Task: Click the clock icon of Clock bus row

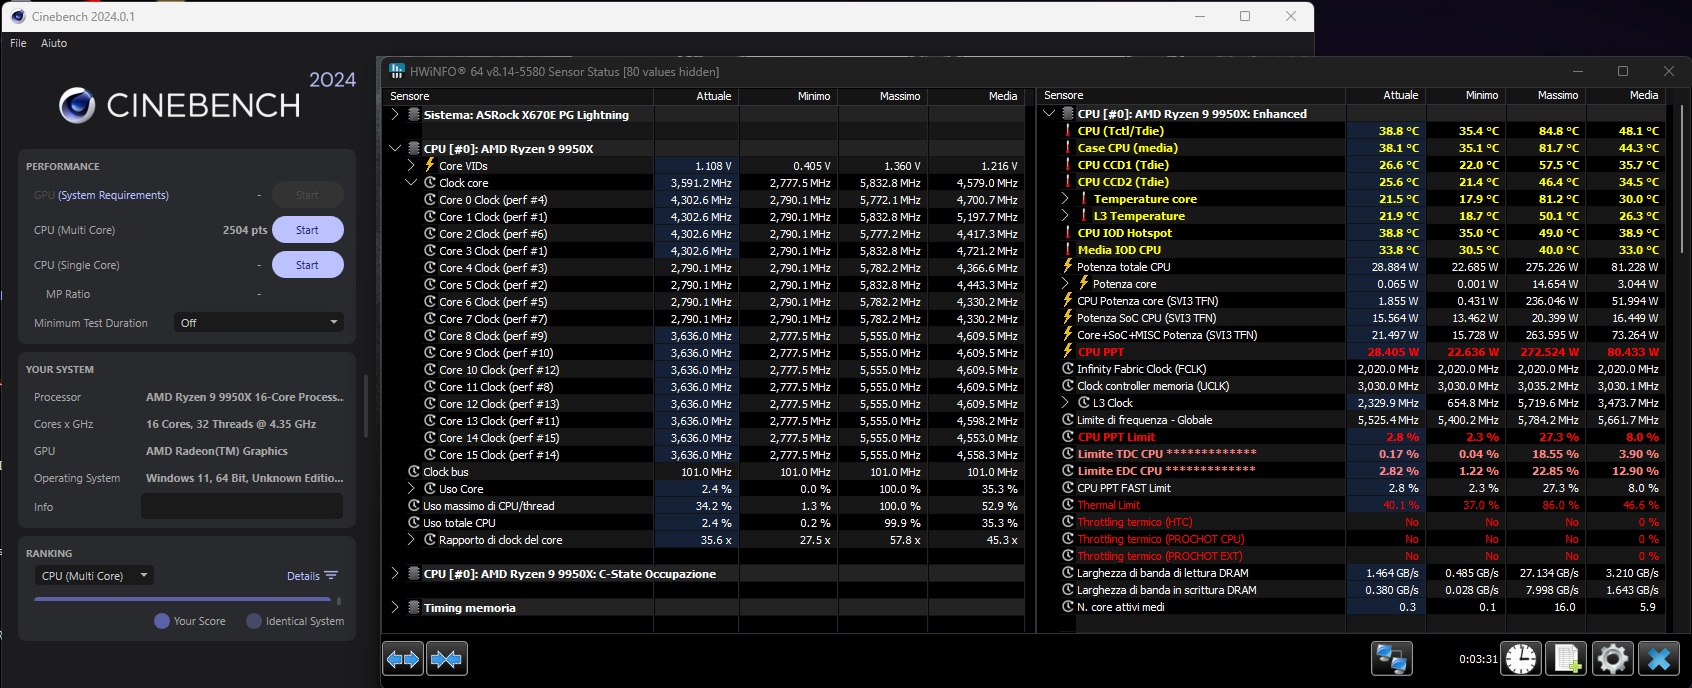Action: 414,471
